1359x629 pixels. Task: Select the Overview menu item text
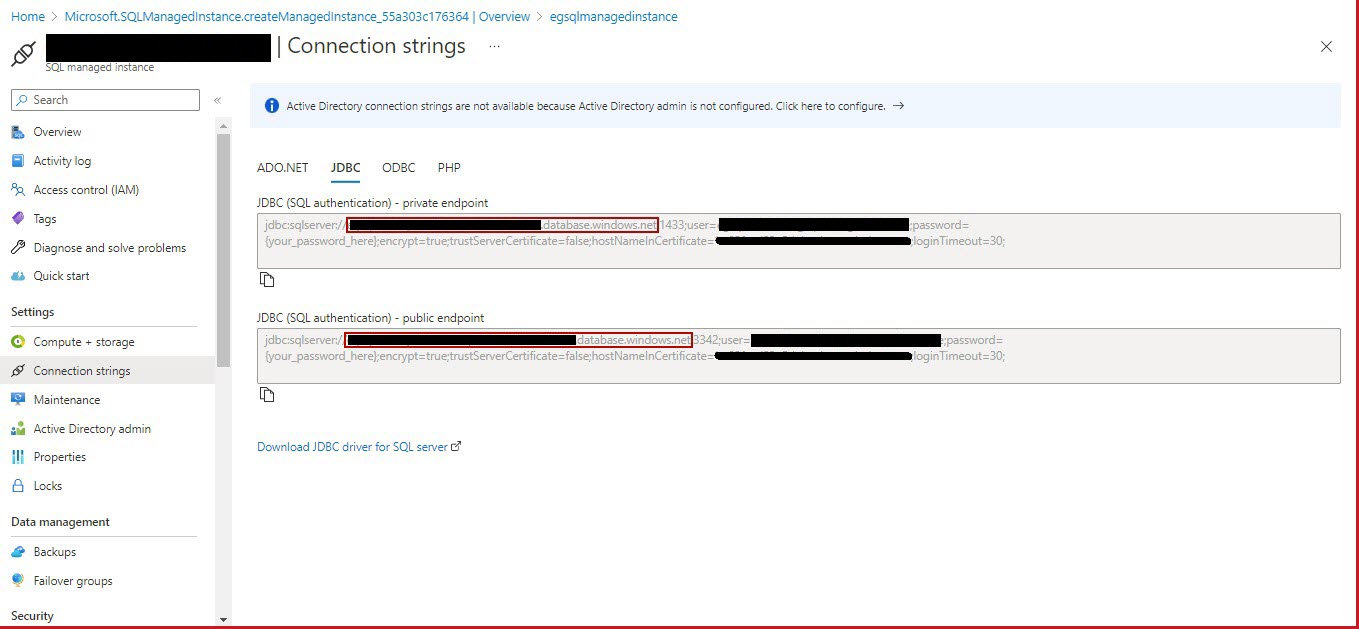pos(58,132)
